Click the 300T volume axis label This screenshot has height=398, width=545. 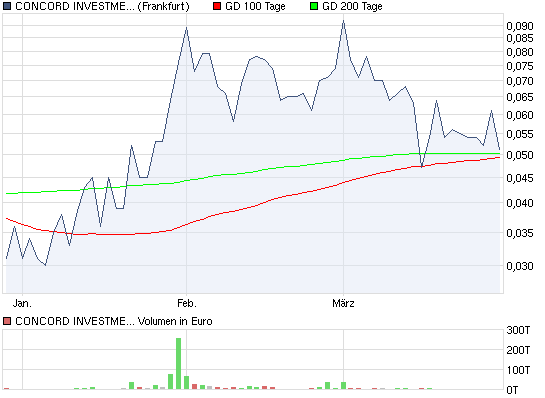click(518, 330)
